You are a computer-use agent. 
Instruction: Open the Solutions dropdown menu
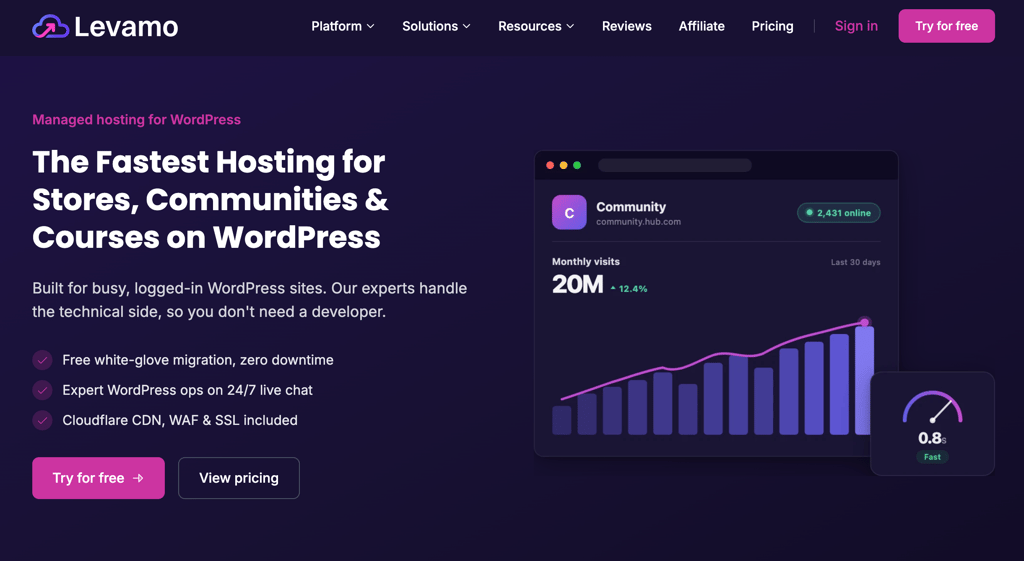pos(436,26)
